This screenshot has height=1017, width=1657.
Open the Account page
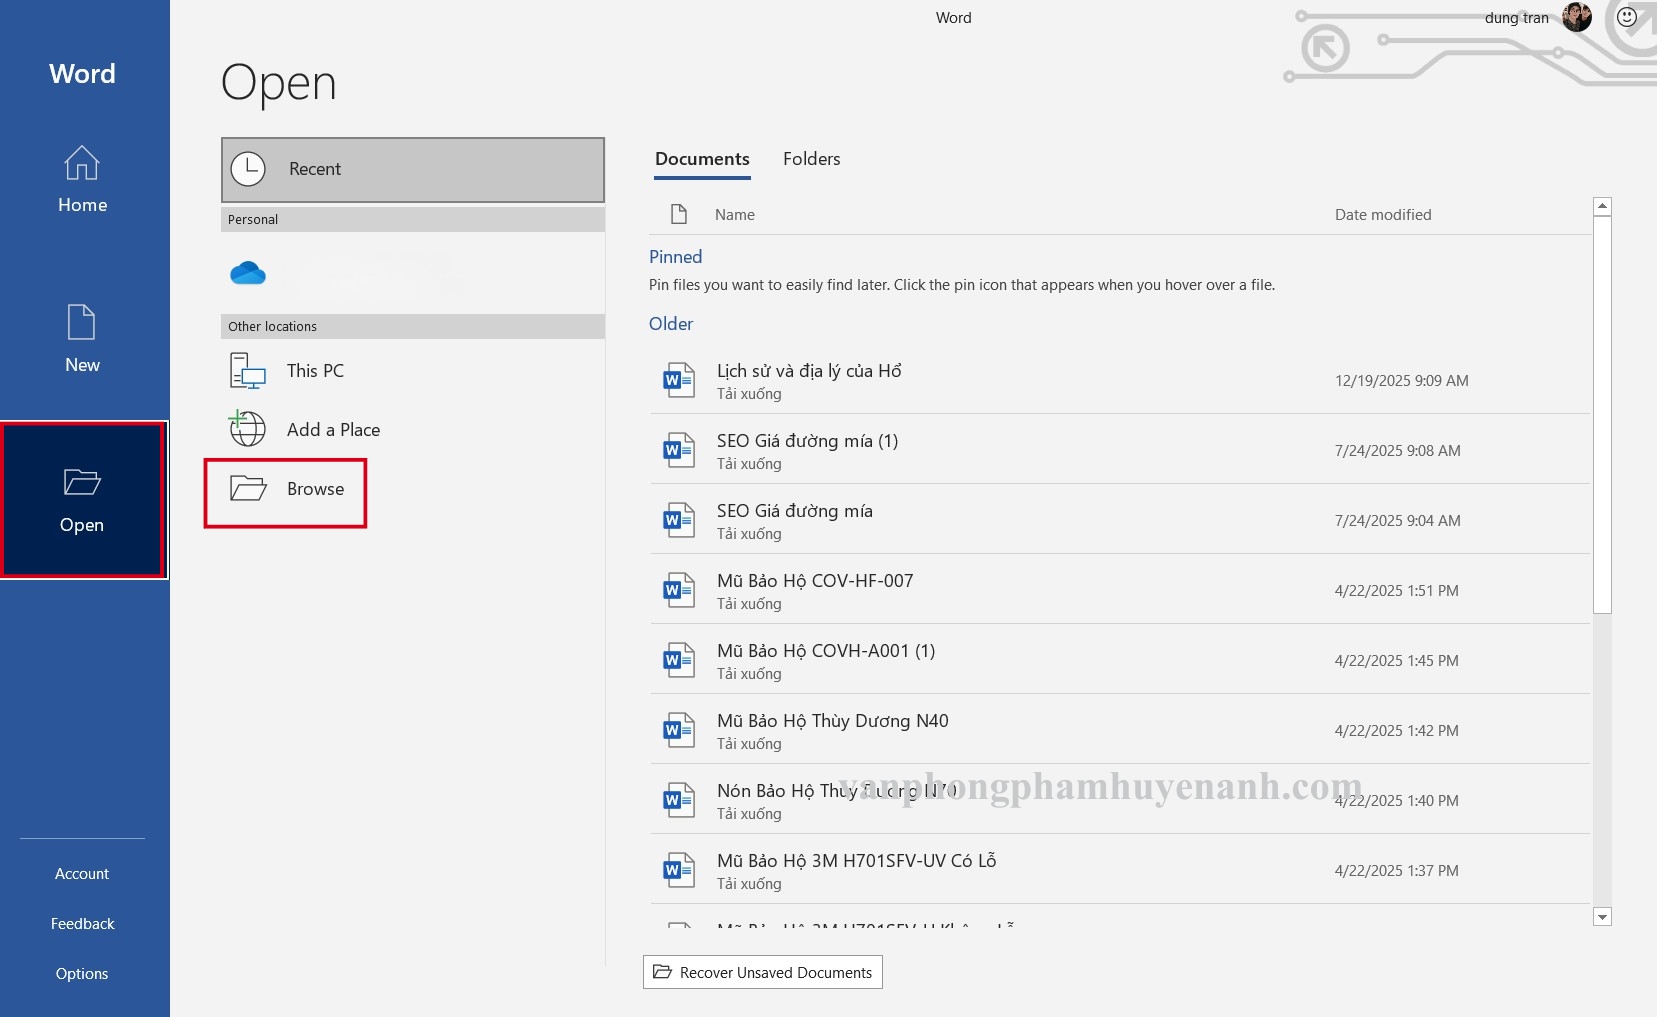coord(82,874)
